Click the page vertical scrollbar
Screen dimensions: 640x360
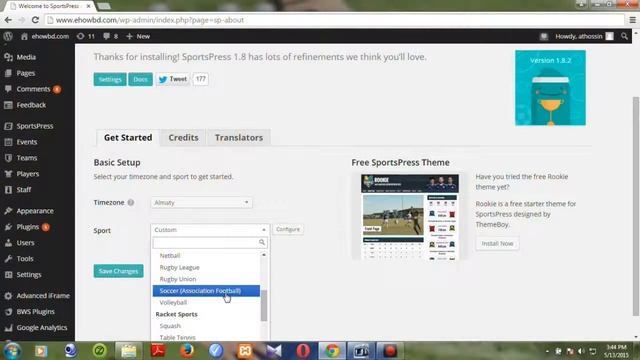pyautogui.click(x=636, y=206)
